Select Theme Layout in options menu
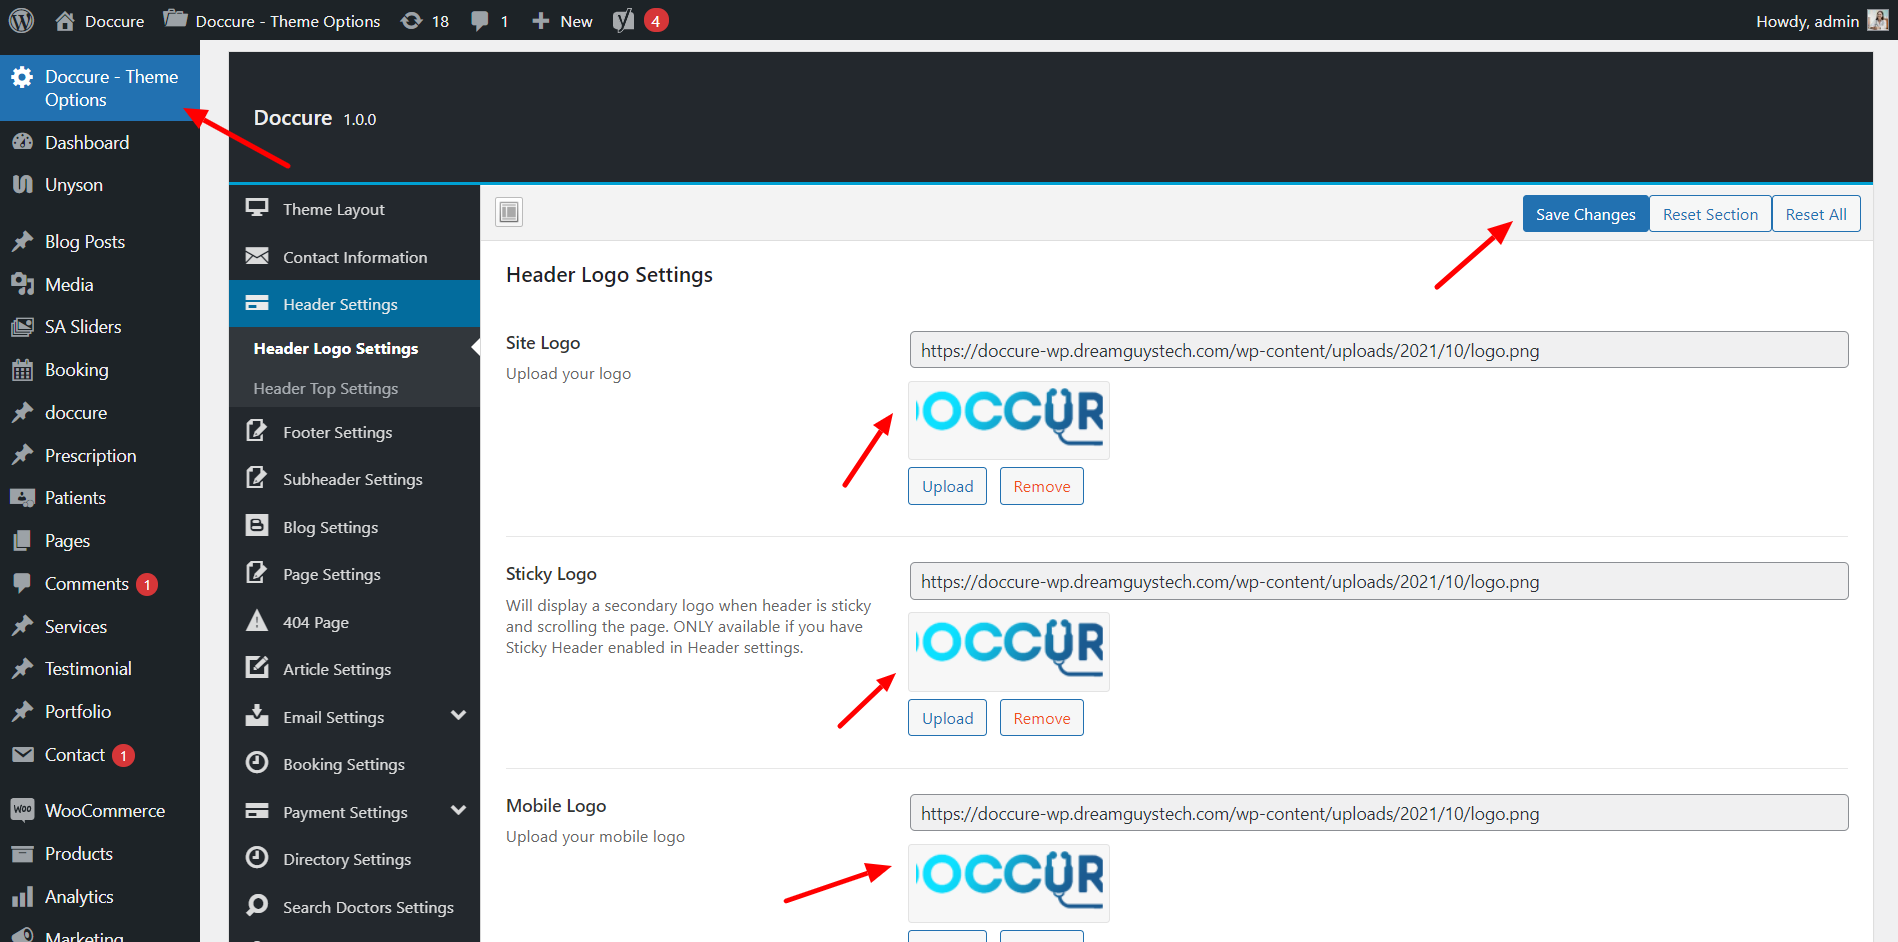 pyautogui.click(x=333, y=209)
